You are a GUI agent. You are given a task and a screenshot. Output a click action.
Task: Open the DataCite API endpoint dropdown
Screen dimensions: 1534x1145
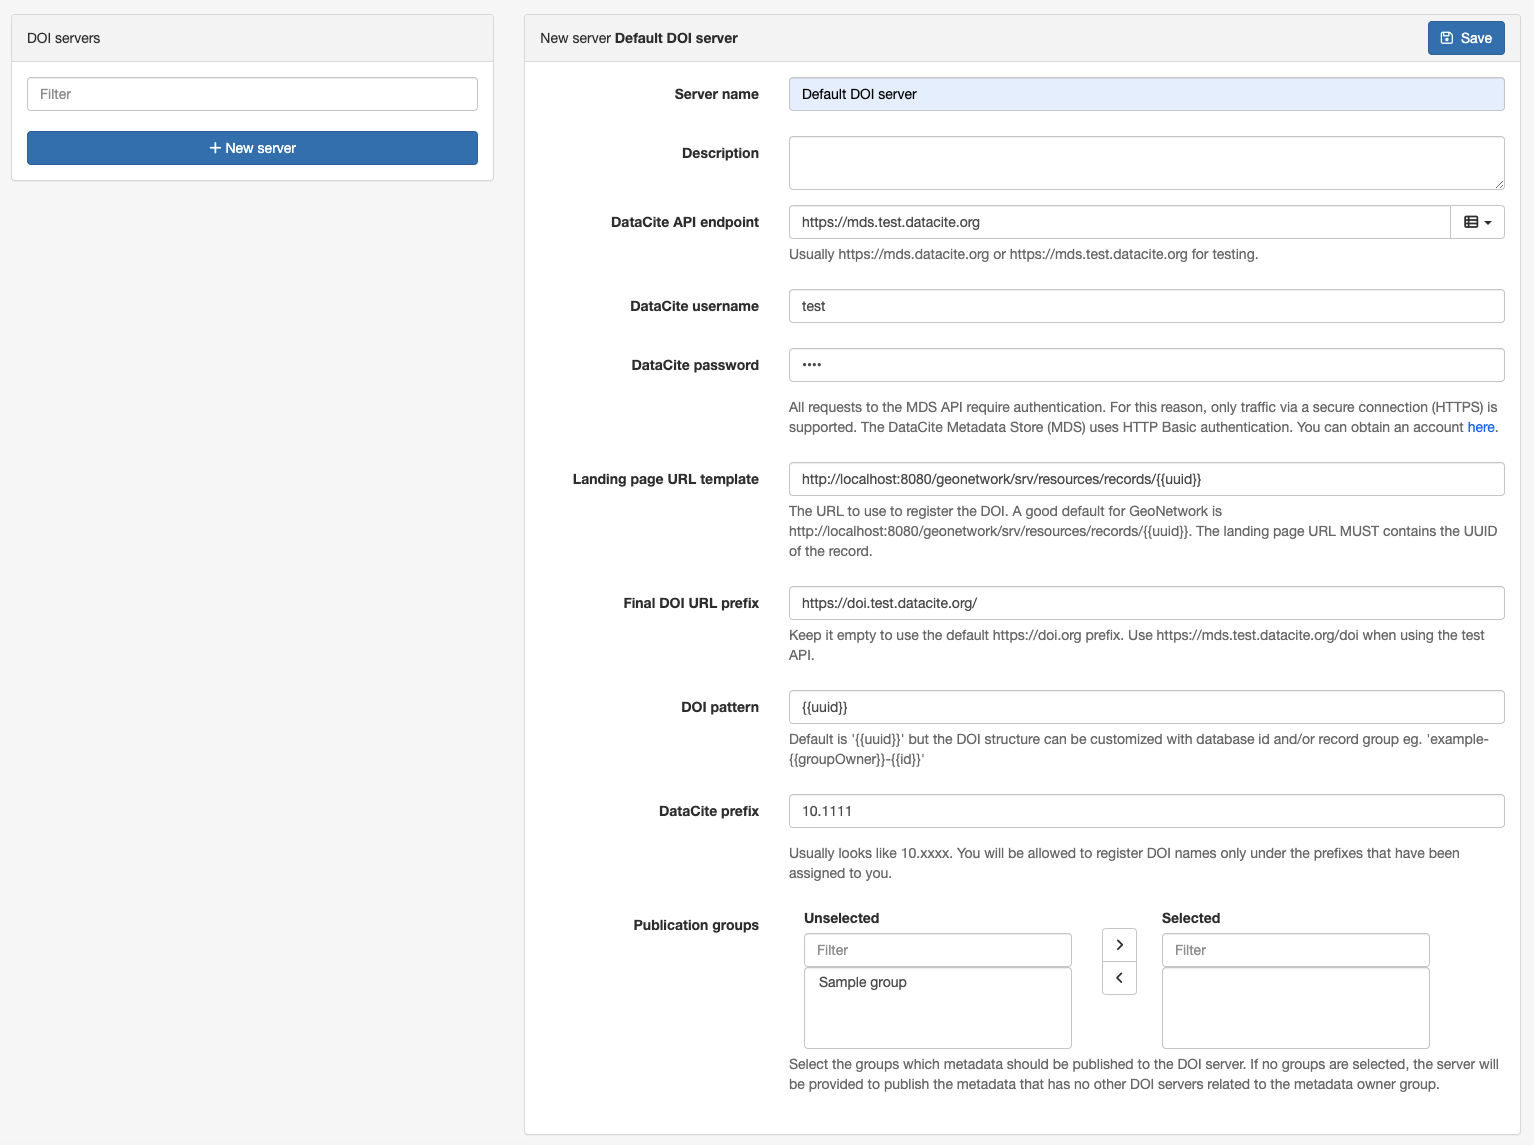pos(1477,222)
